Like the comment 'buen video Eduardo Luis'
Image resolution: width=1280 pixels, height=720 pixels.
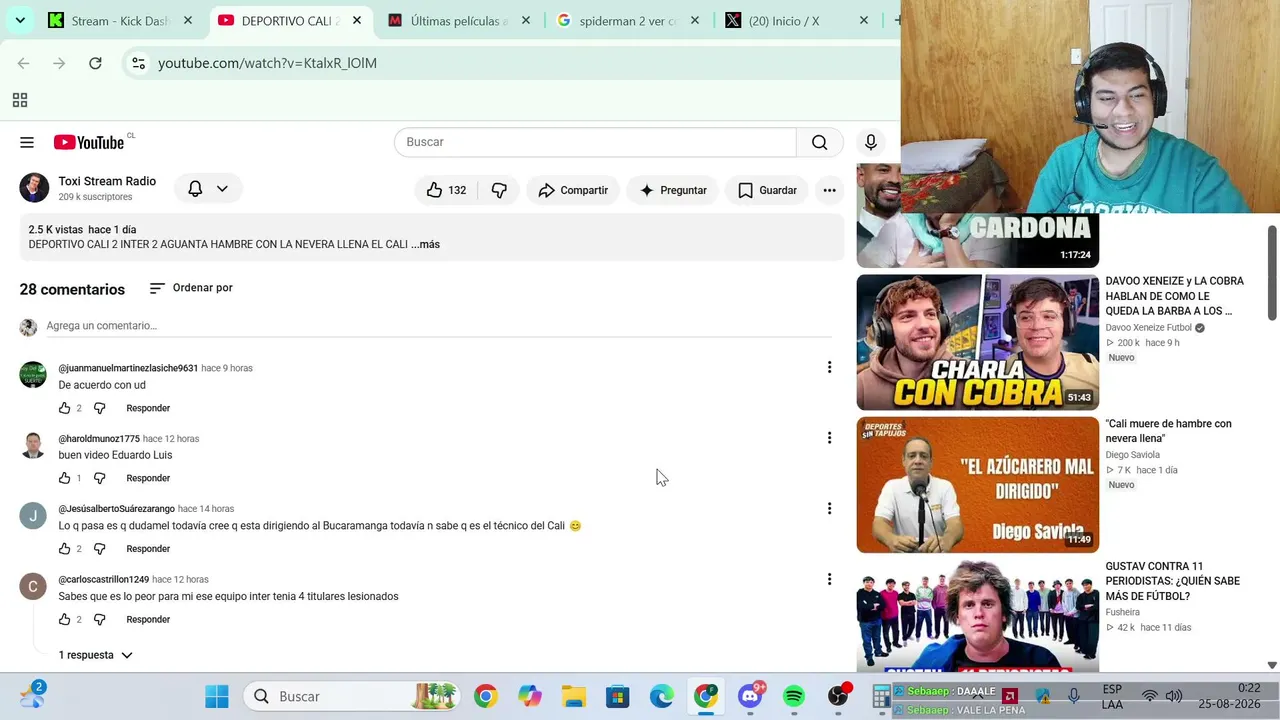(x=65, y=478)
